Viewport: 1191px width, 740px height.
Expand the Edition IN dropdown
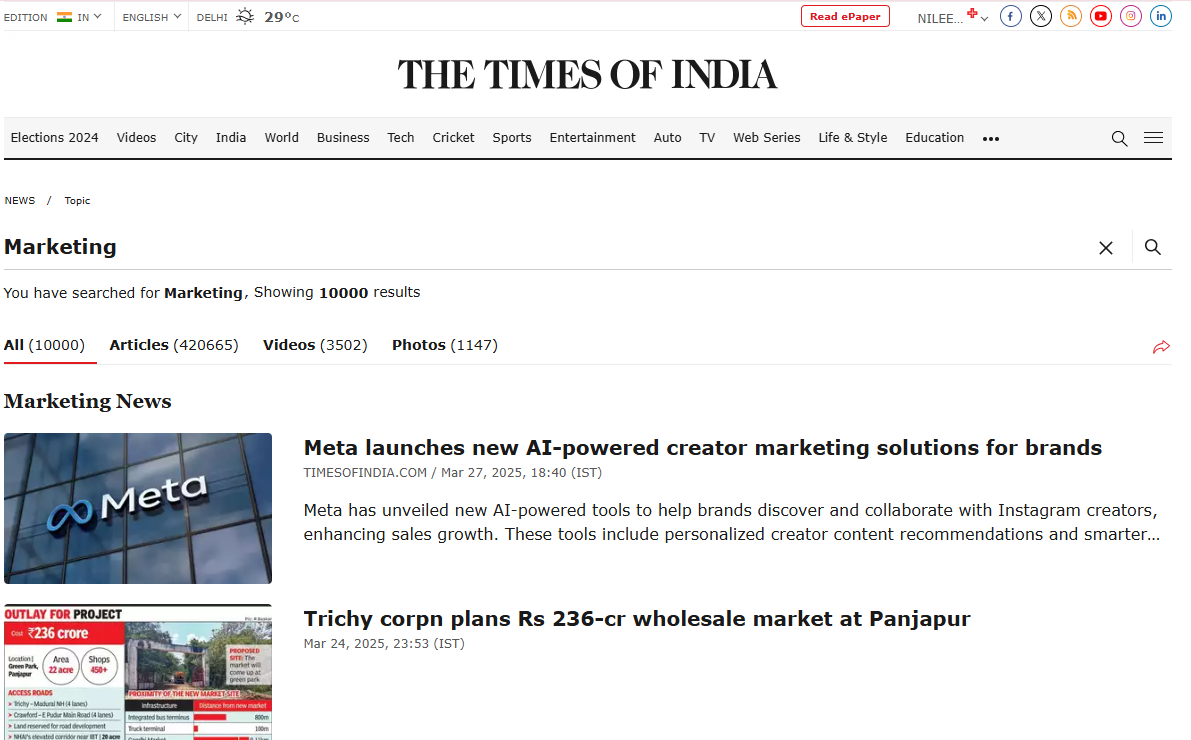pyautogui.click(x=79, y=17)
